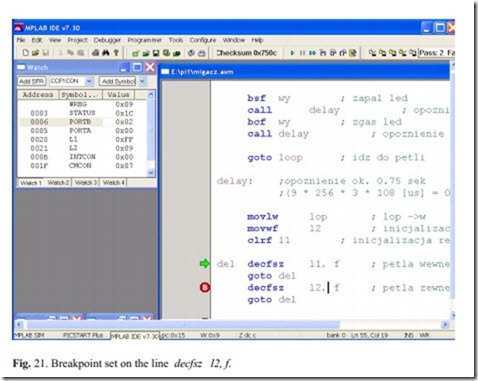Click the Open Project icon
The height and width of the screenshot is (381, 478).
coord(146,53)
